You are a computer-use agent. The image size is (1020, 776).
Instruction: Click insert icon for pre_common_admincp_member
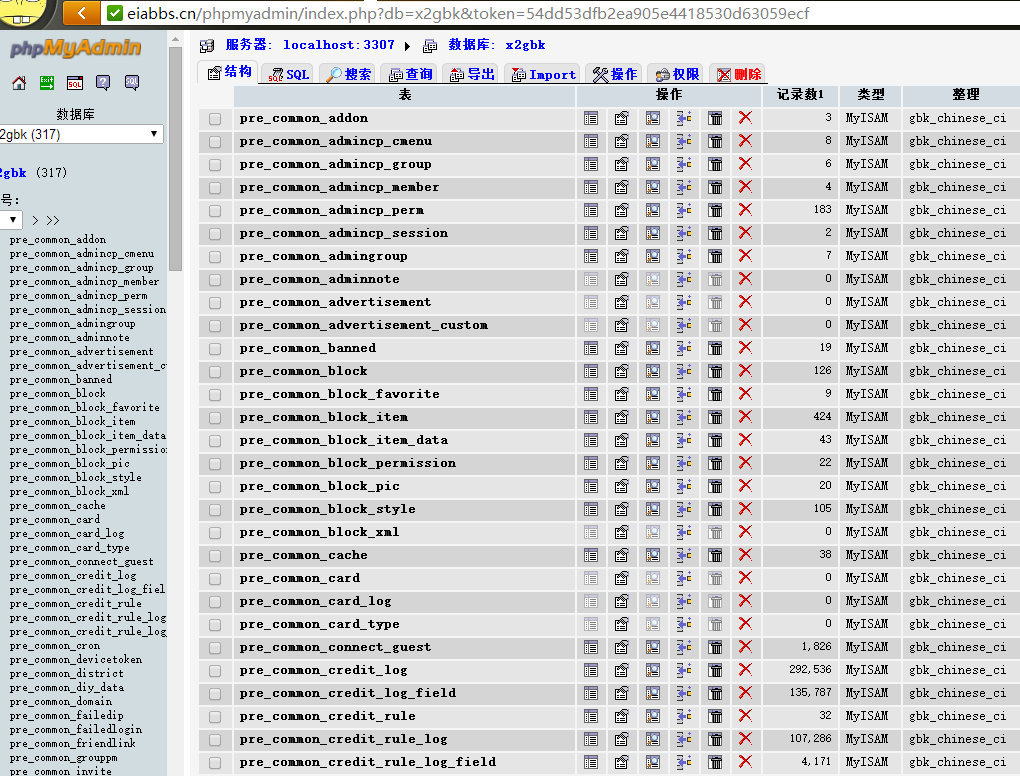pyautogui.click(x=684, y=187)
